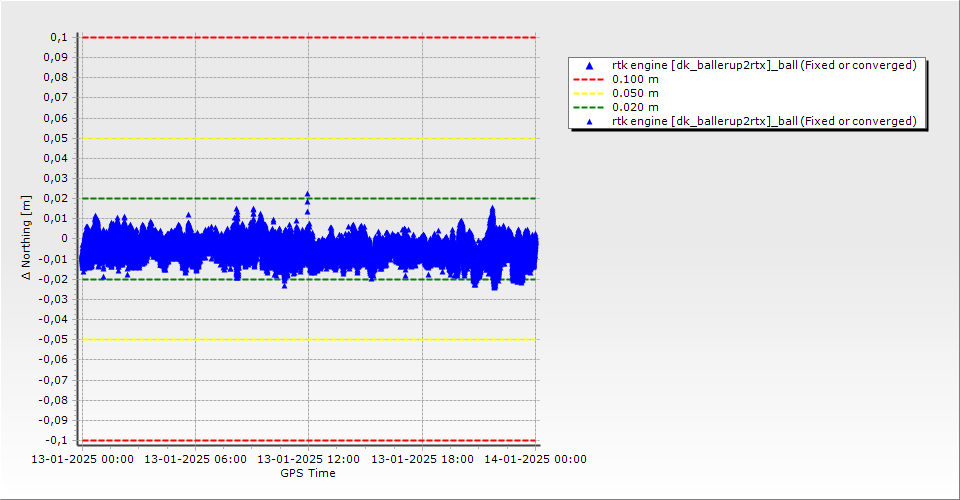The height and width of the screenshot is (500, 960).
Task: Click the 13-01-2025 06:00 time label
Action: [x=195, y=459]
